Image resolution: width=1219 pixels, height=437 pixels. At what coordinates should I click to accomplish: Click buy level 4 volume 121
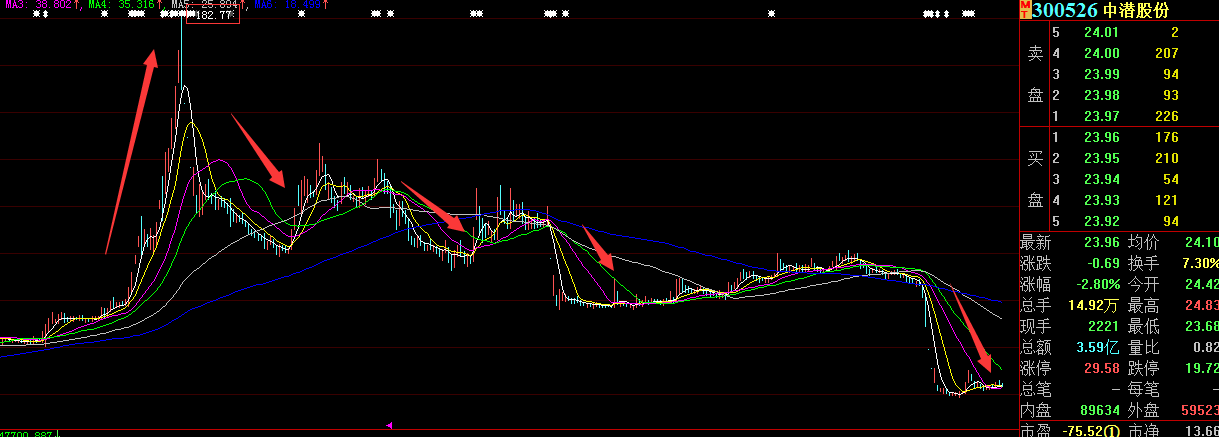pyautogui.click(x=1166, y=200)
